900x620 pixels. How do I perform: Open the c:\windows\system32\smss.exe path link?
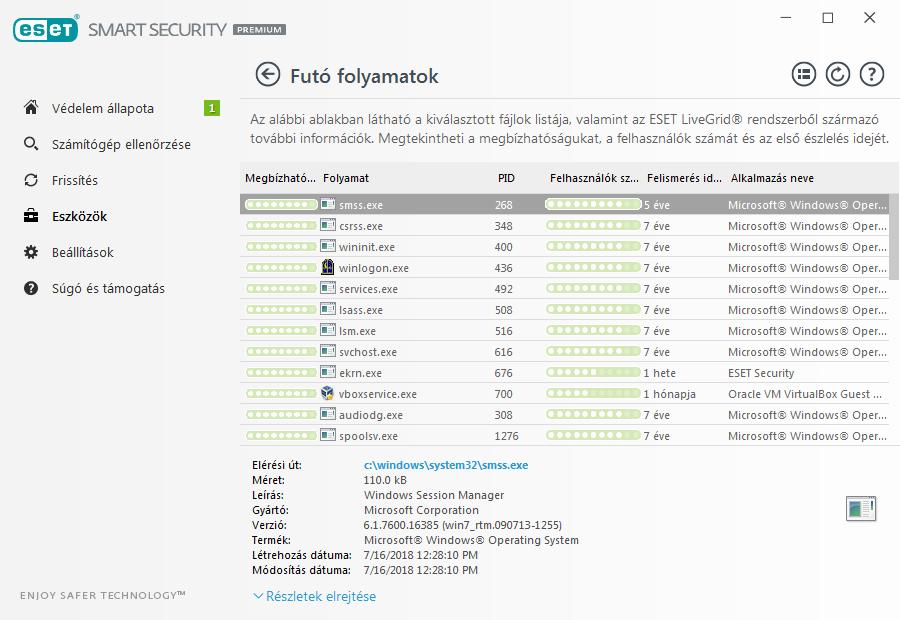pos(446,465)
